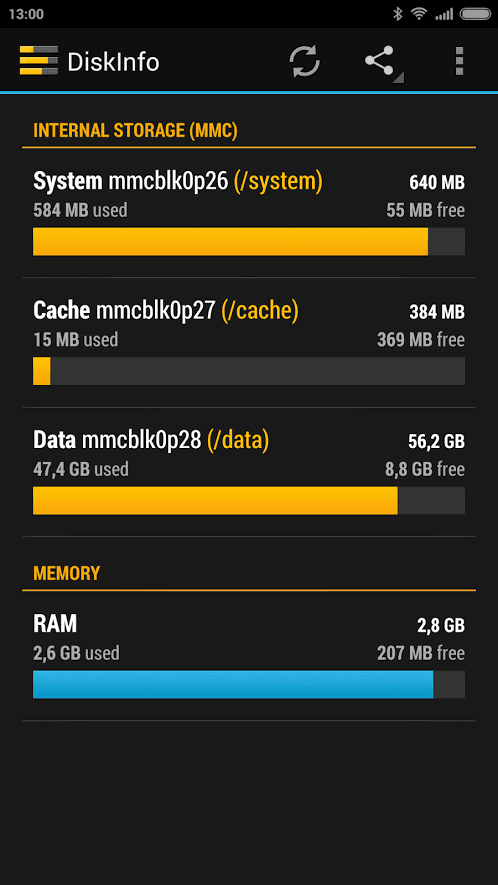Tap the System partition usage bar

point(249,242)
